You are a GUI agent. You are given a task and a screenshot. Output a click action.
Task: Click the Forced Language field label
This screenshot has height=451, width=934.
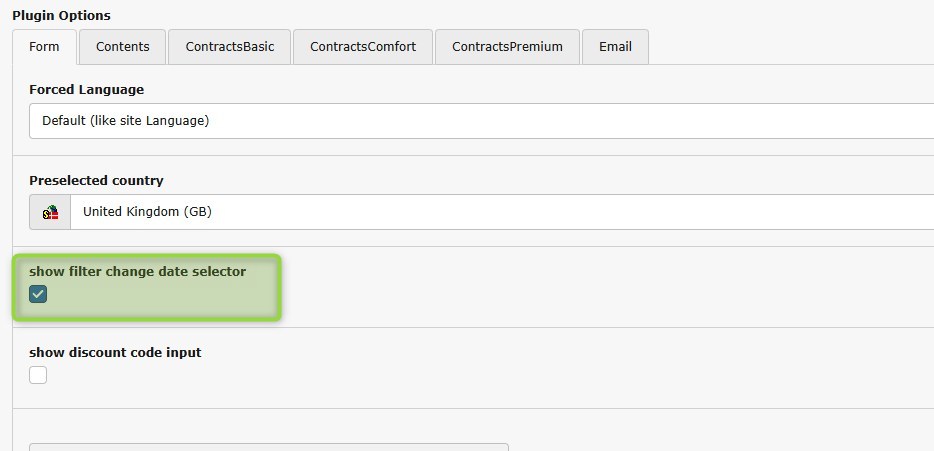pos(86,90)
